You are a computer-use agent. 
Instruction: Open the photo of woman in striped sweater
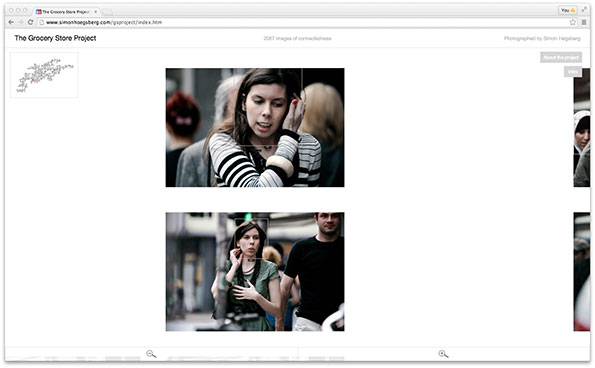pos(255,127)
